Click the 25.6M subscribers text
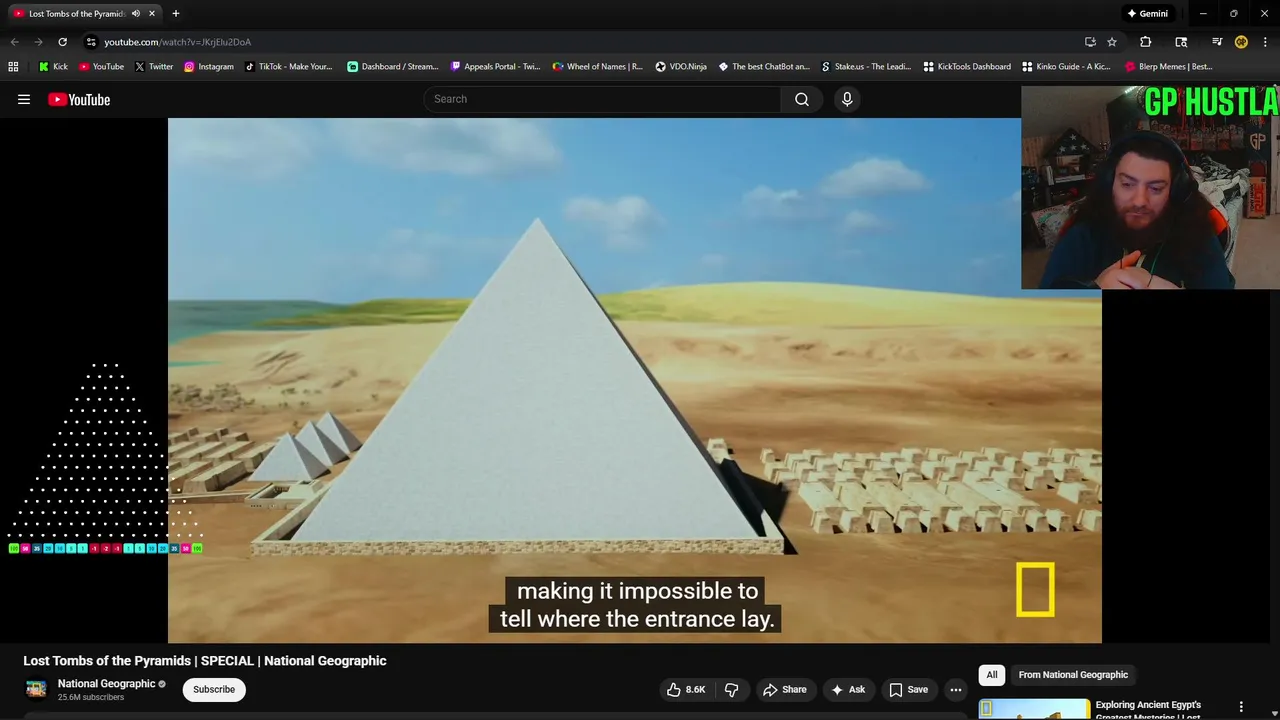 click(x=91, y=697)
